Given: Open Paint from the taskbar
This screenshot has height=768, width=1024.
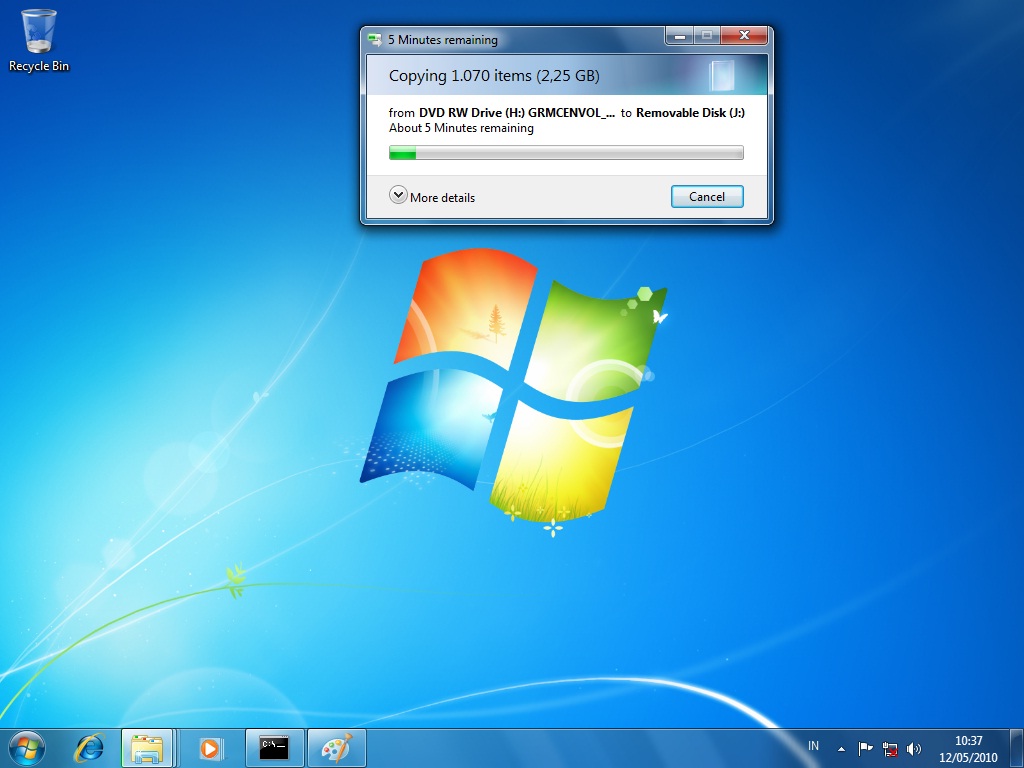Looking at the screenshot, I should pyautogui.click(x=336, y=748).
